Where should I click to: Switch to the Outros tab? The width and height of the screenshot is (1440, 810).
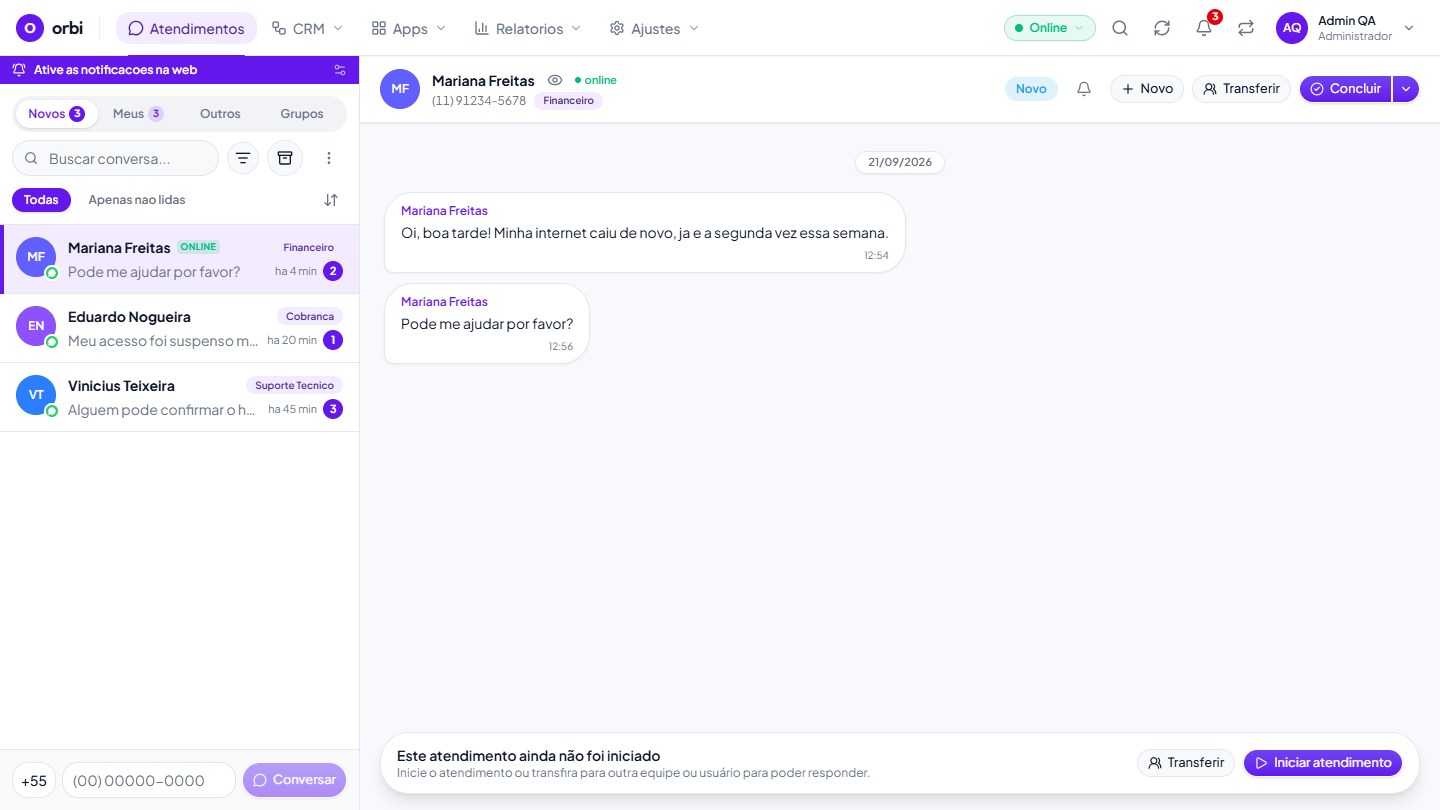220,114
